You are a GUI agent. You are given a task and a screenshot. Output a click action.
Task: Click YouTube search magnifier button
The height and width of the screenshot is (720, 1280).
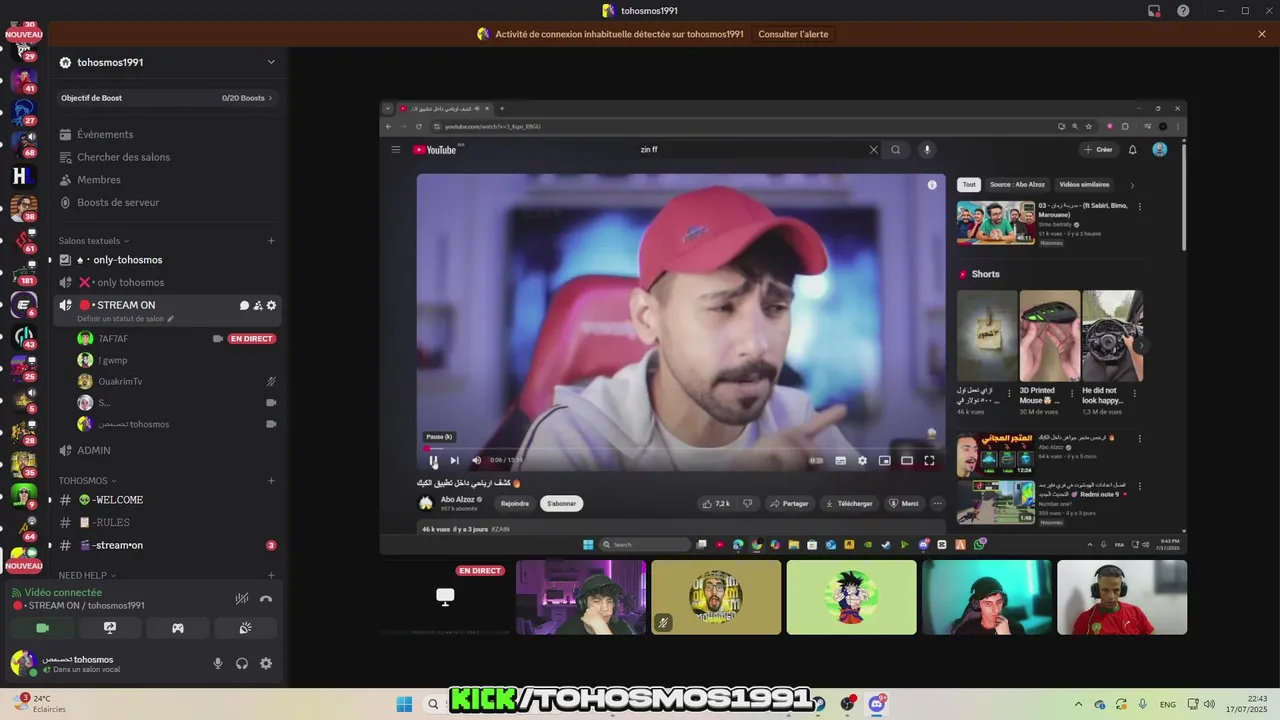[896, 150]
